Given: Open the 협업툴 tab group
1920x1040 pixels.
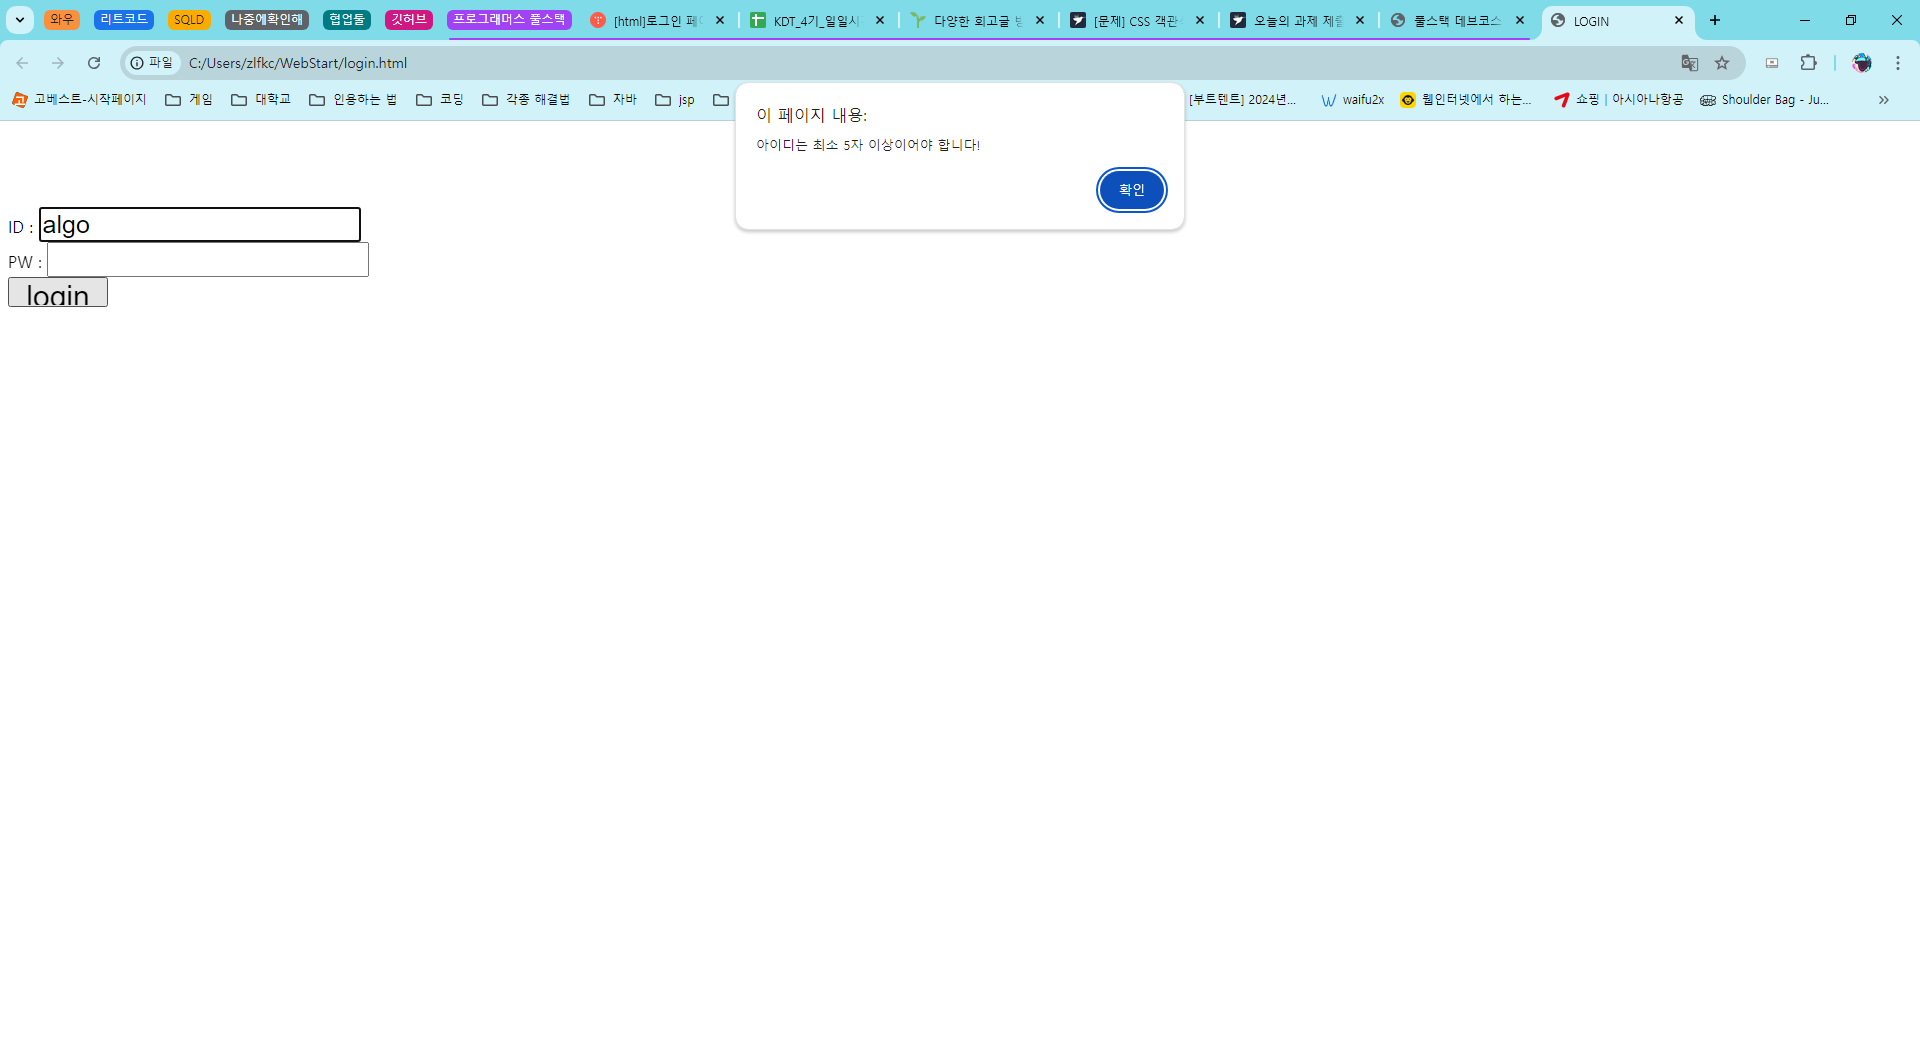Looking at the screenshot, I should pyautogui.click(x=347, y=20).
